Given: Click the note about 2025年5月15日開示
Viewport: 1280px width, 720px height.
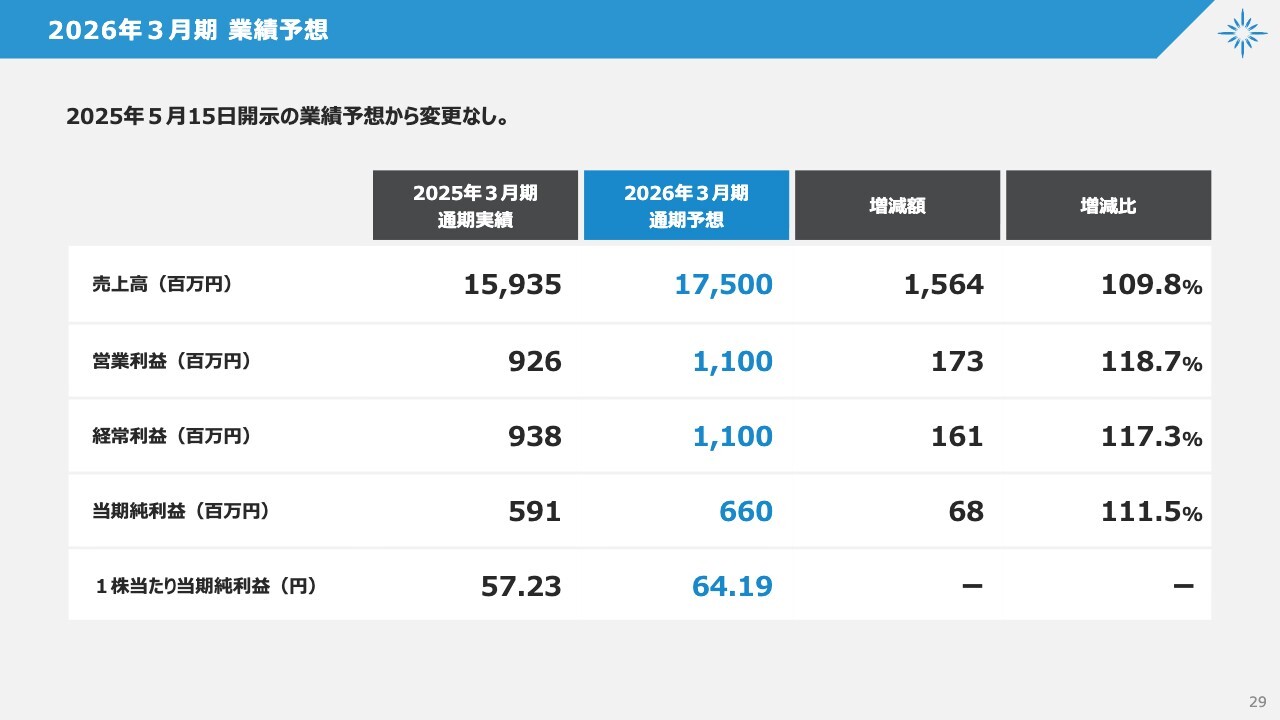Looking at the screenshot, I should point(289,117).
